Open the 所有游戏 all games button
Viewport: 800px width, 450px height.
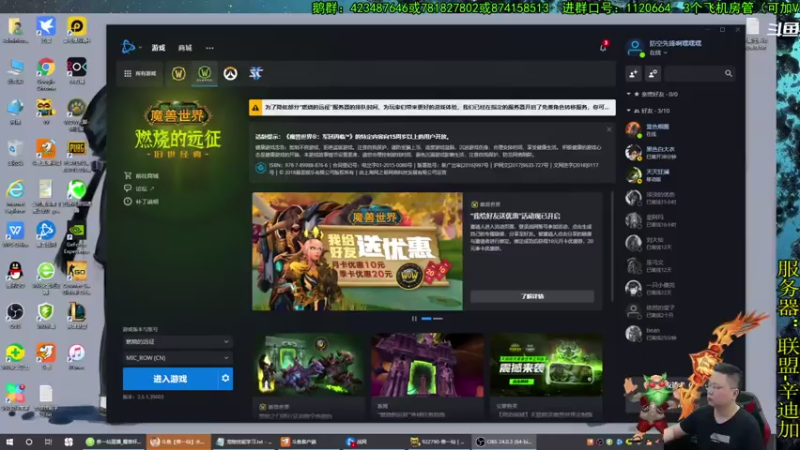(140, 73)
